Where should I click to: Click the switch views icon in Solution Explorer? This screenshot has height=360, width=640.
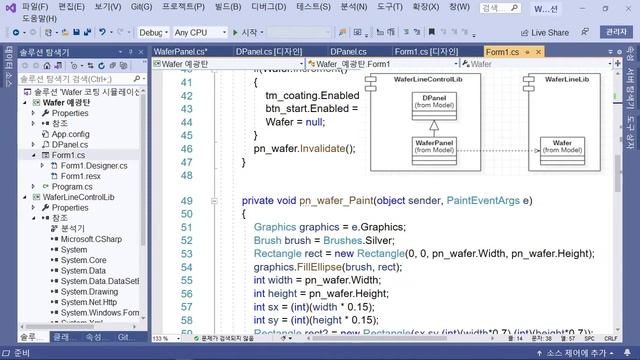coord(58,65)
